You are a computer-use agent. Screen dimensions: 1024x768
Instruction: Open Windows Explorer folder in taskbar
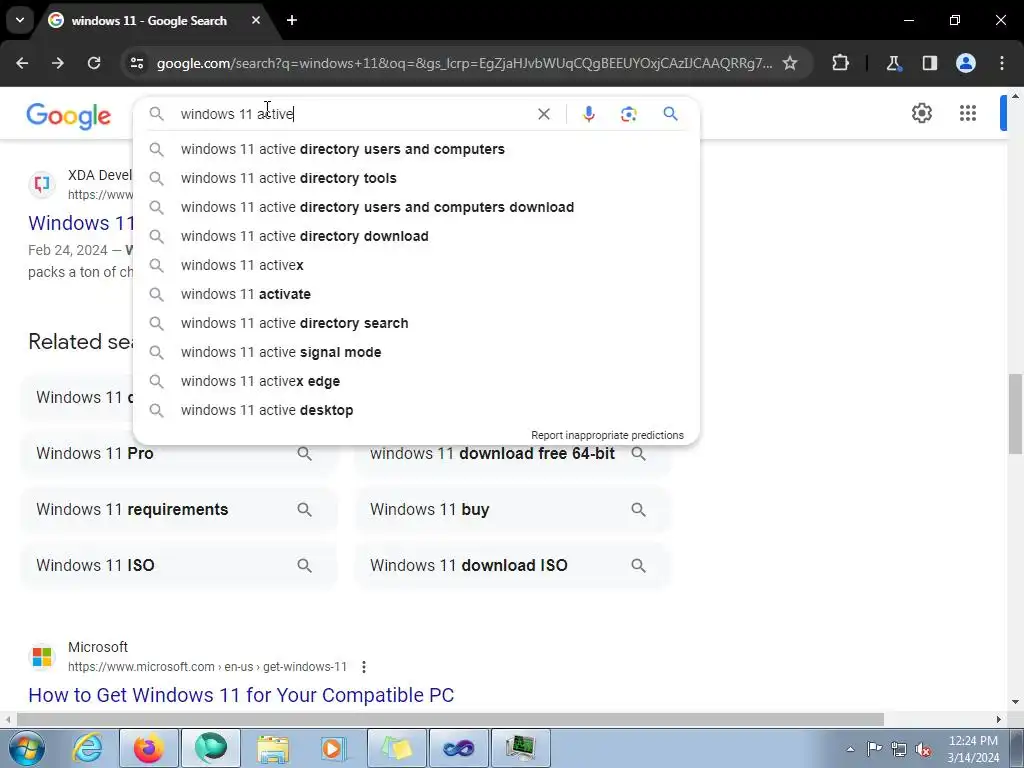pos(273,748)
